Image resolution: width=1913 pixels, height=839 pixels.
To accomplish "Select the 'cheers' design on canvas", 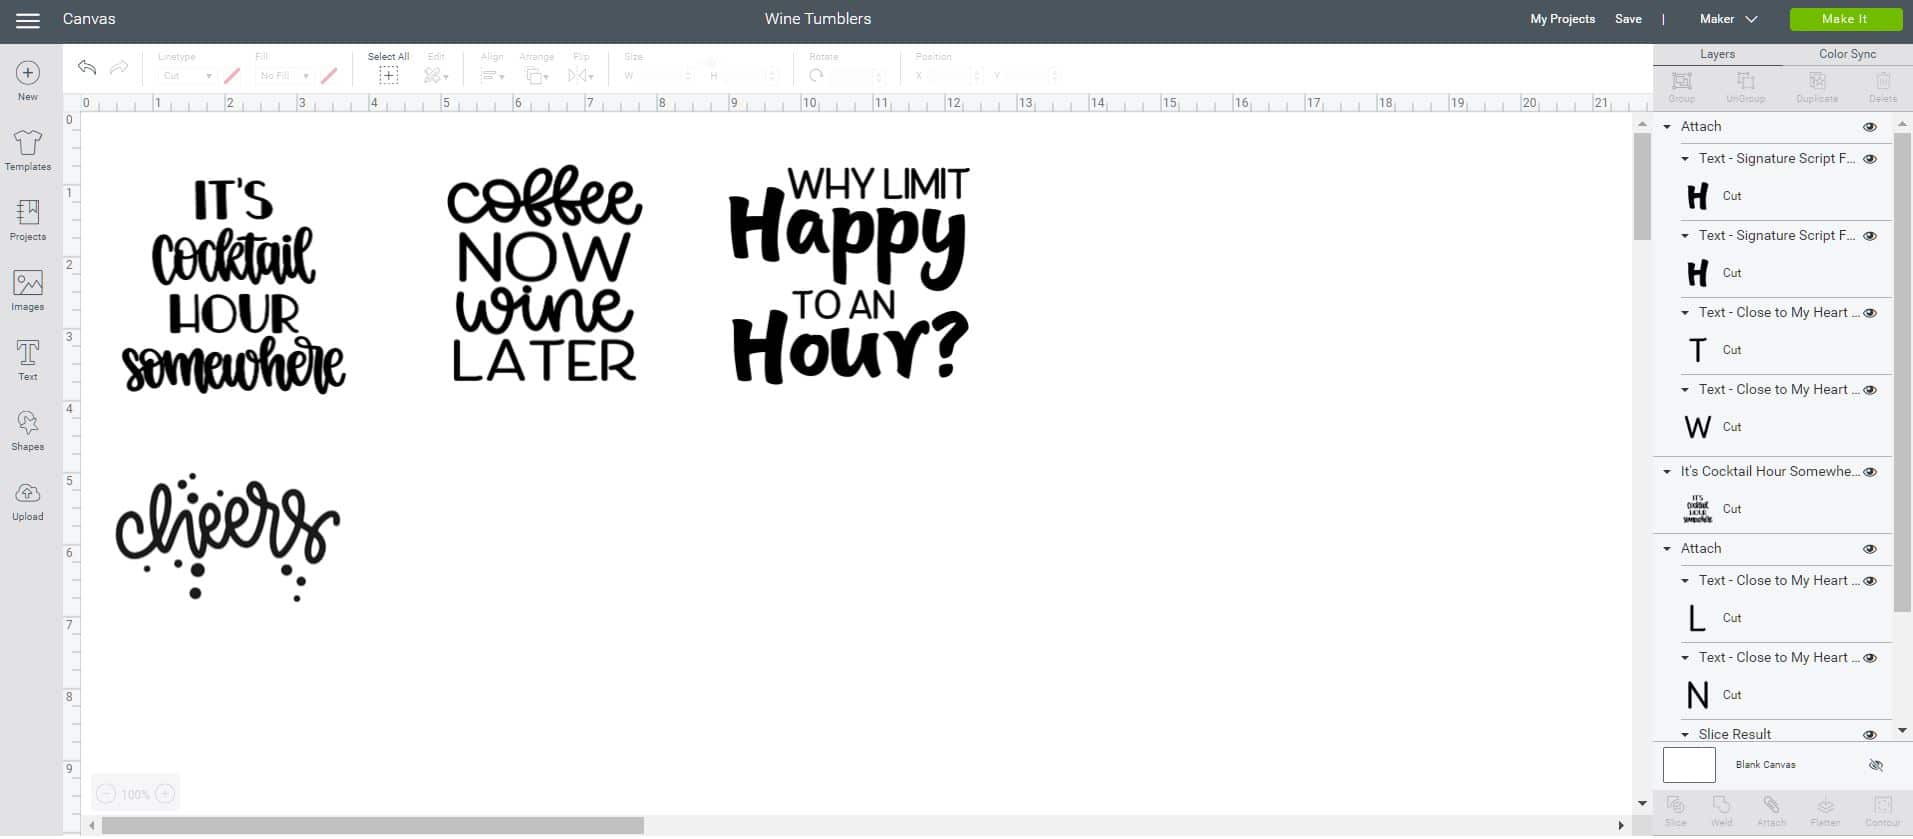I will click(228, 537).
